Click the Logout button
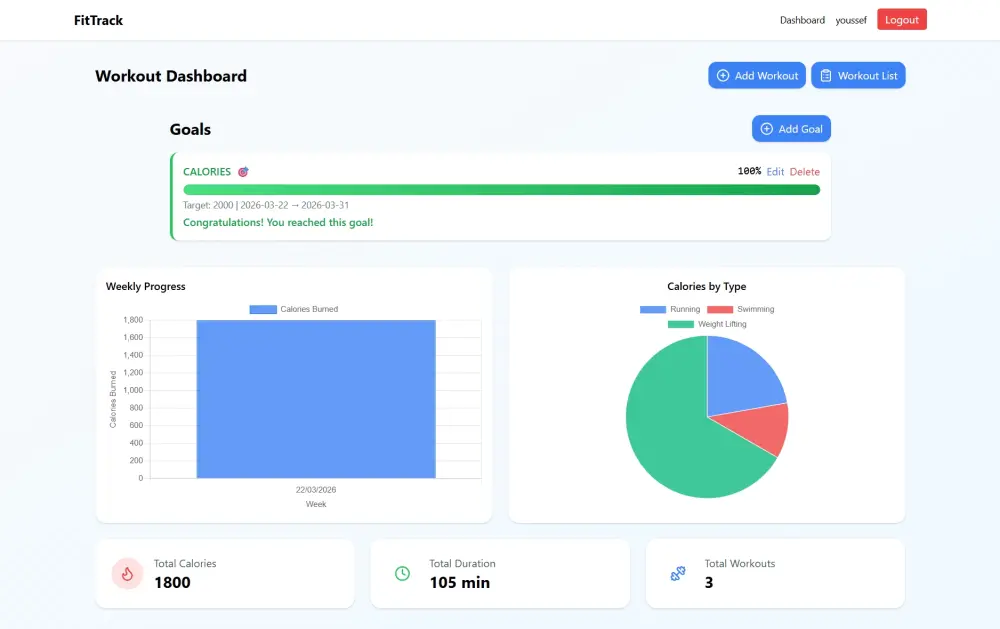 coord(901,19)
